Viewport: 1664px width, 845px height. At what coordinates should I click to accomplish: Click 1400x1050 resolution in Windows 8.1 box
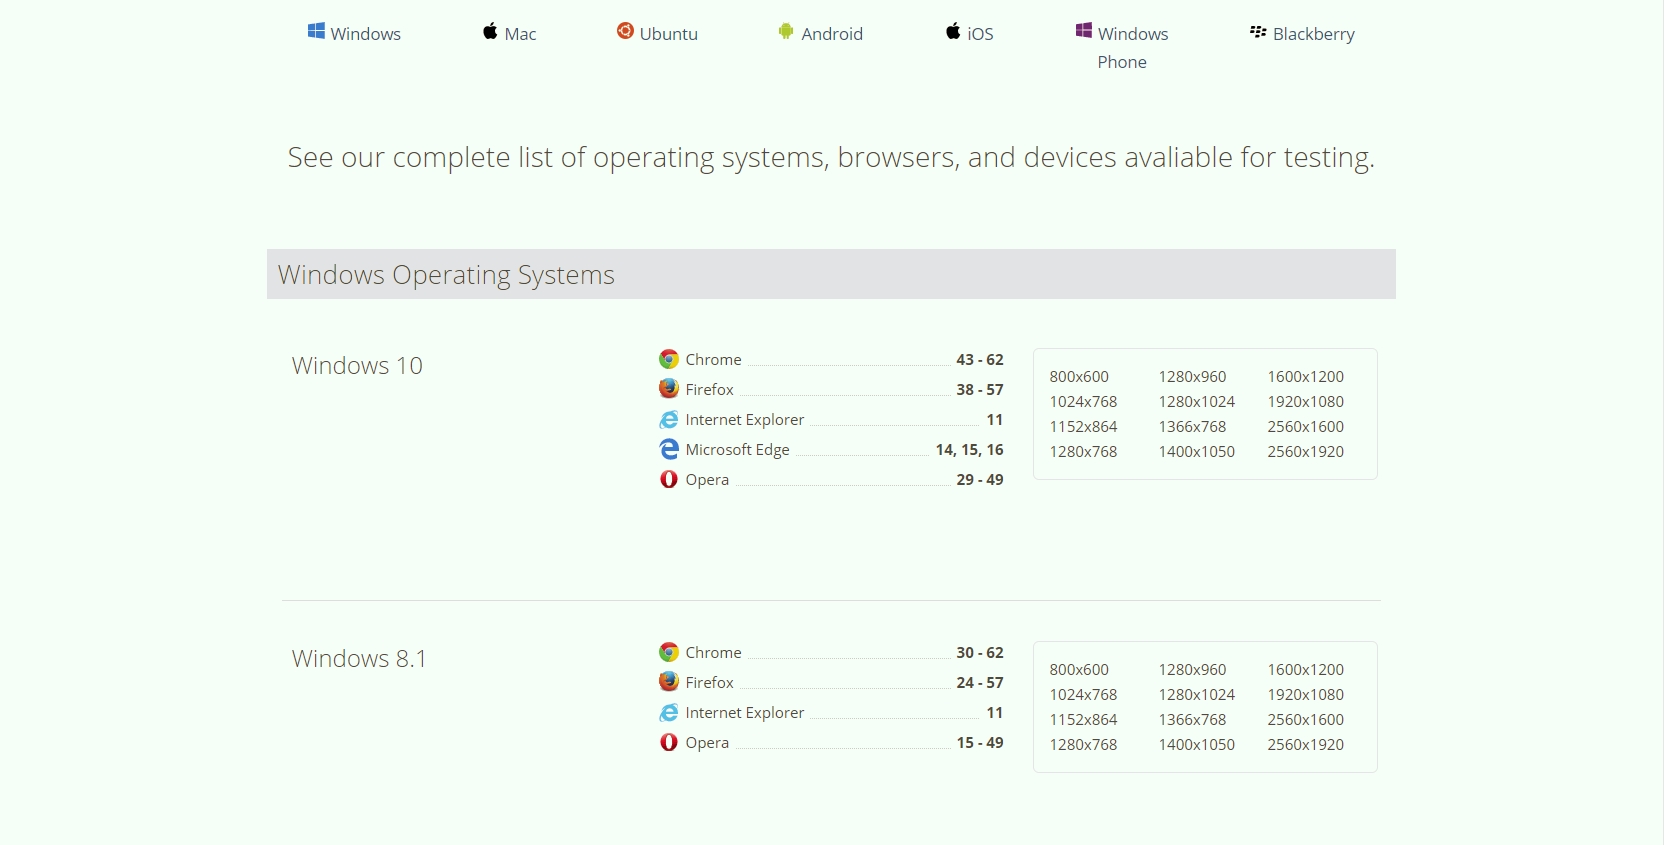1197,745
